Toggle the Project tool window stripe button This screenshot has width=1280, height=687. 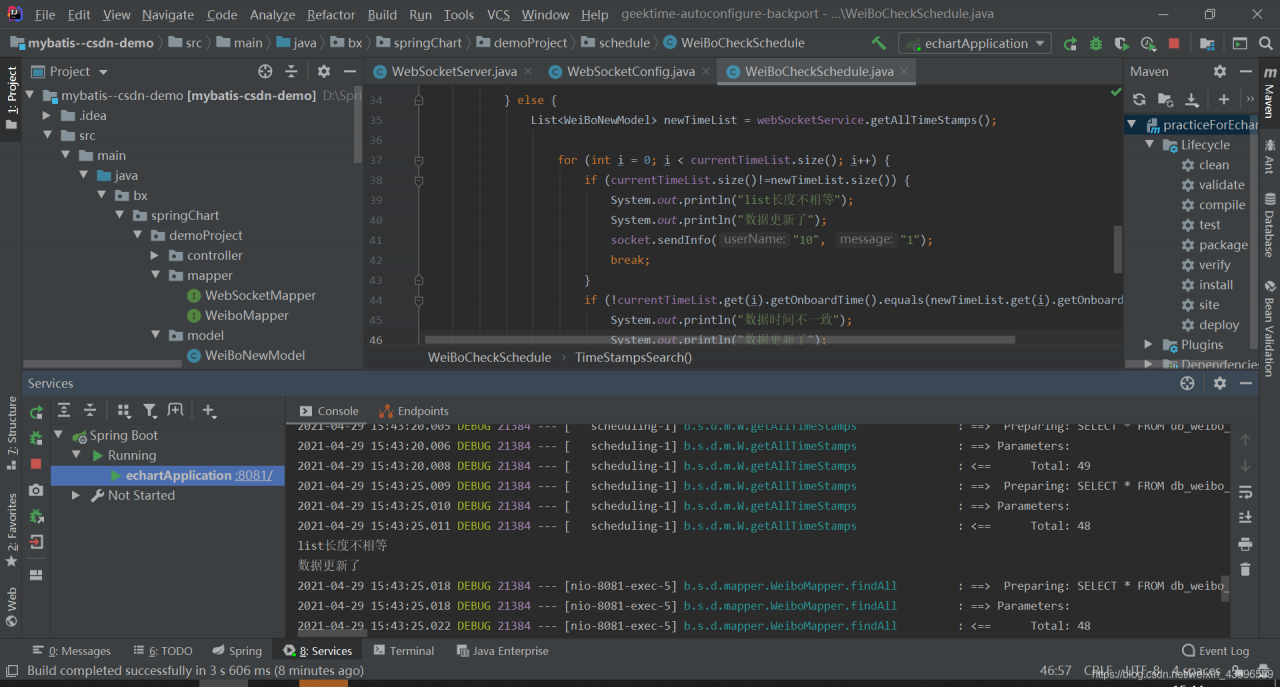pyautogui.click(x=11, y=98)
